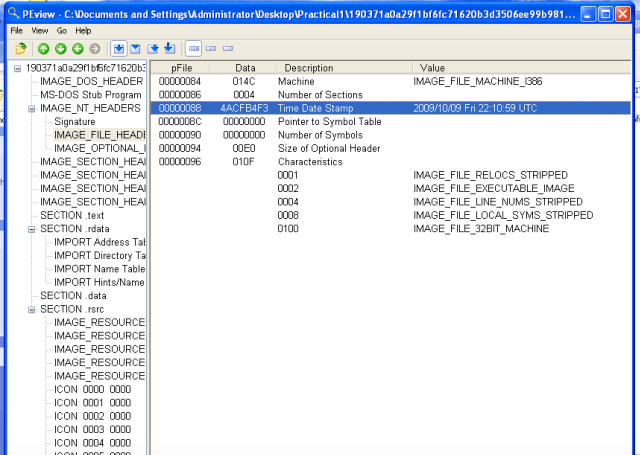This screenshot has width=640, height=455.
Task: Toggle the middle view-width toolbar button
Action: (x=211, y=48)
